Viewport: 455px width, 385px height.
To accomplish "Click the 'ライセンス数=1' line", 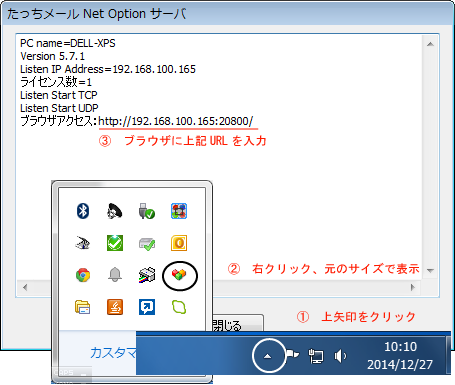I will coord(56,82).
